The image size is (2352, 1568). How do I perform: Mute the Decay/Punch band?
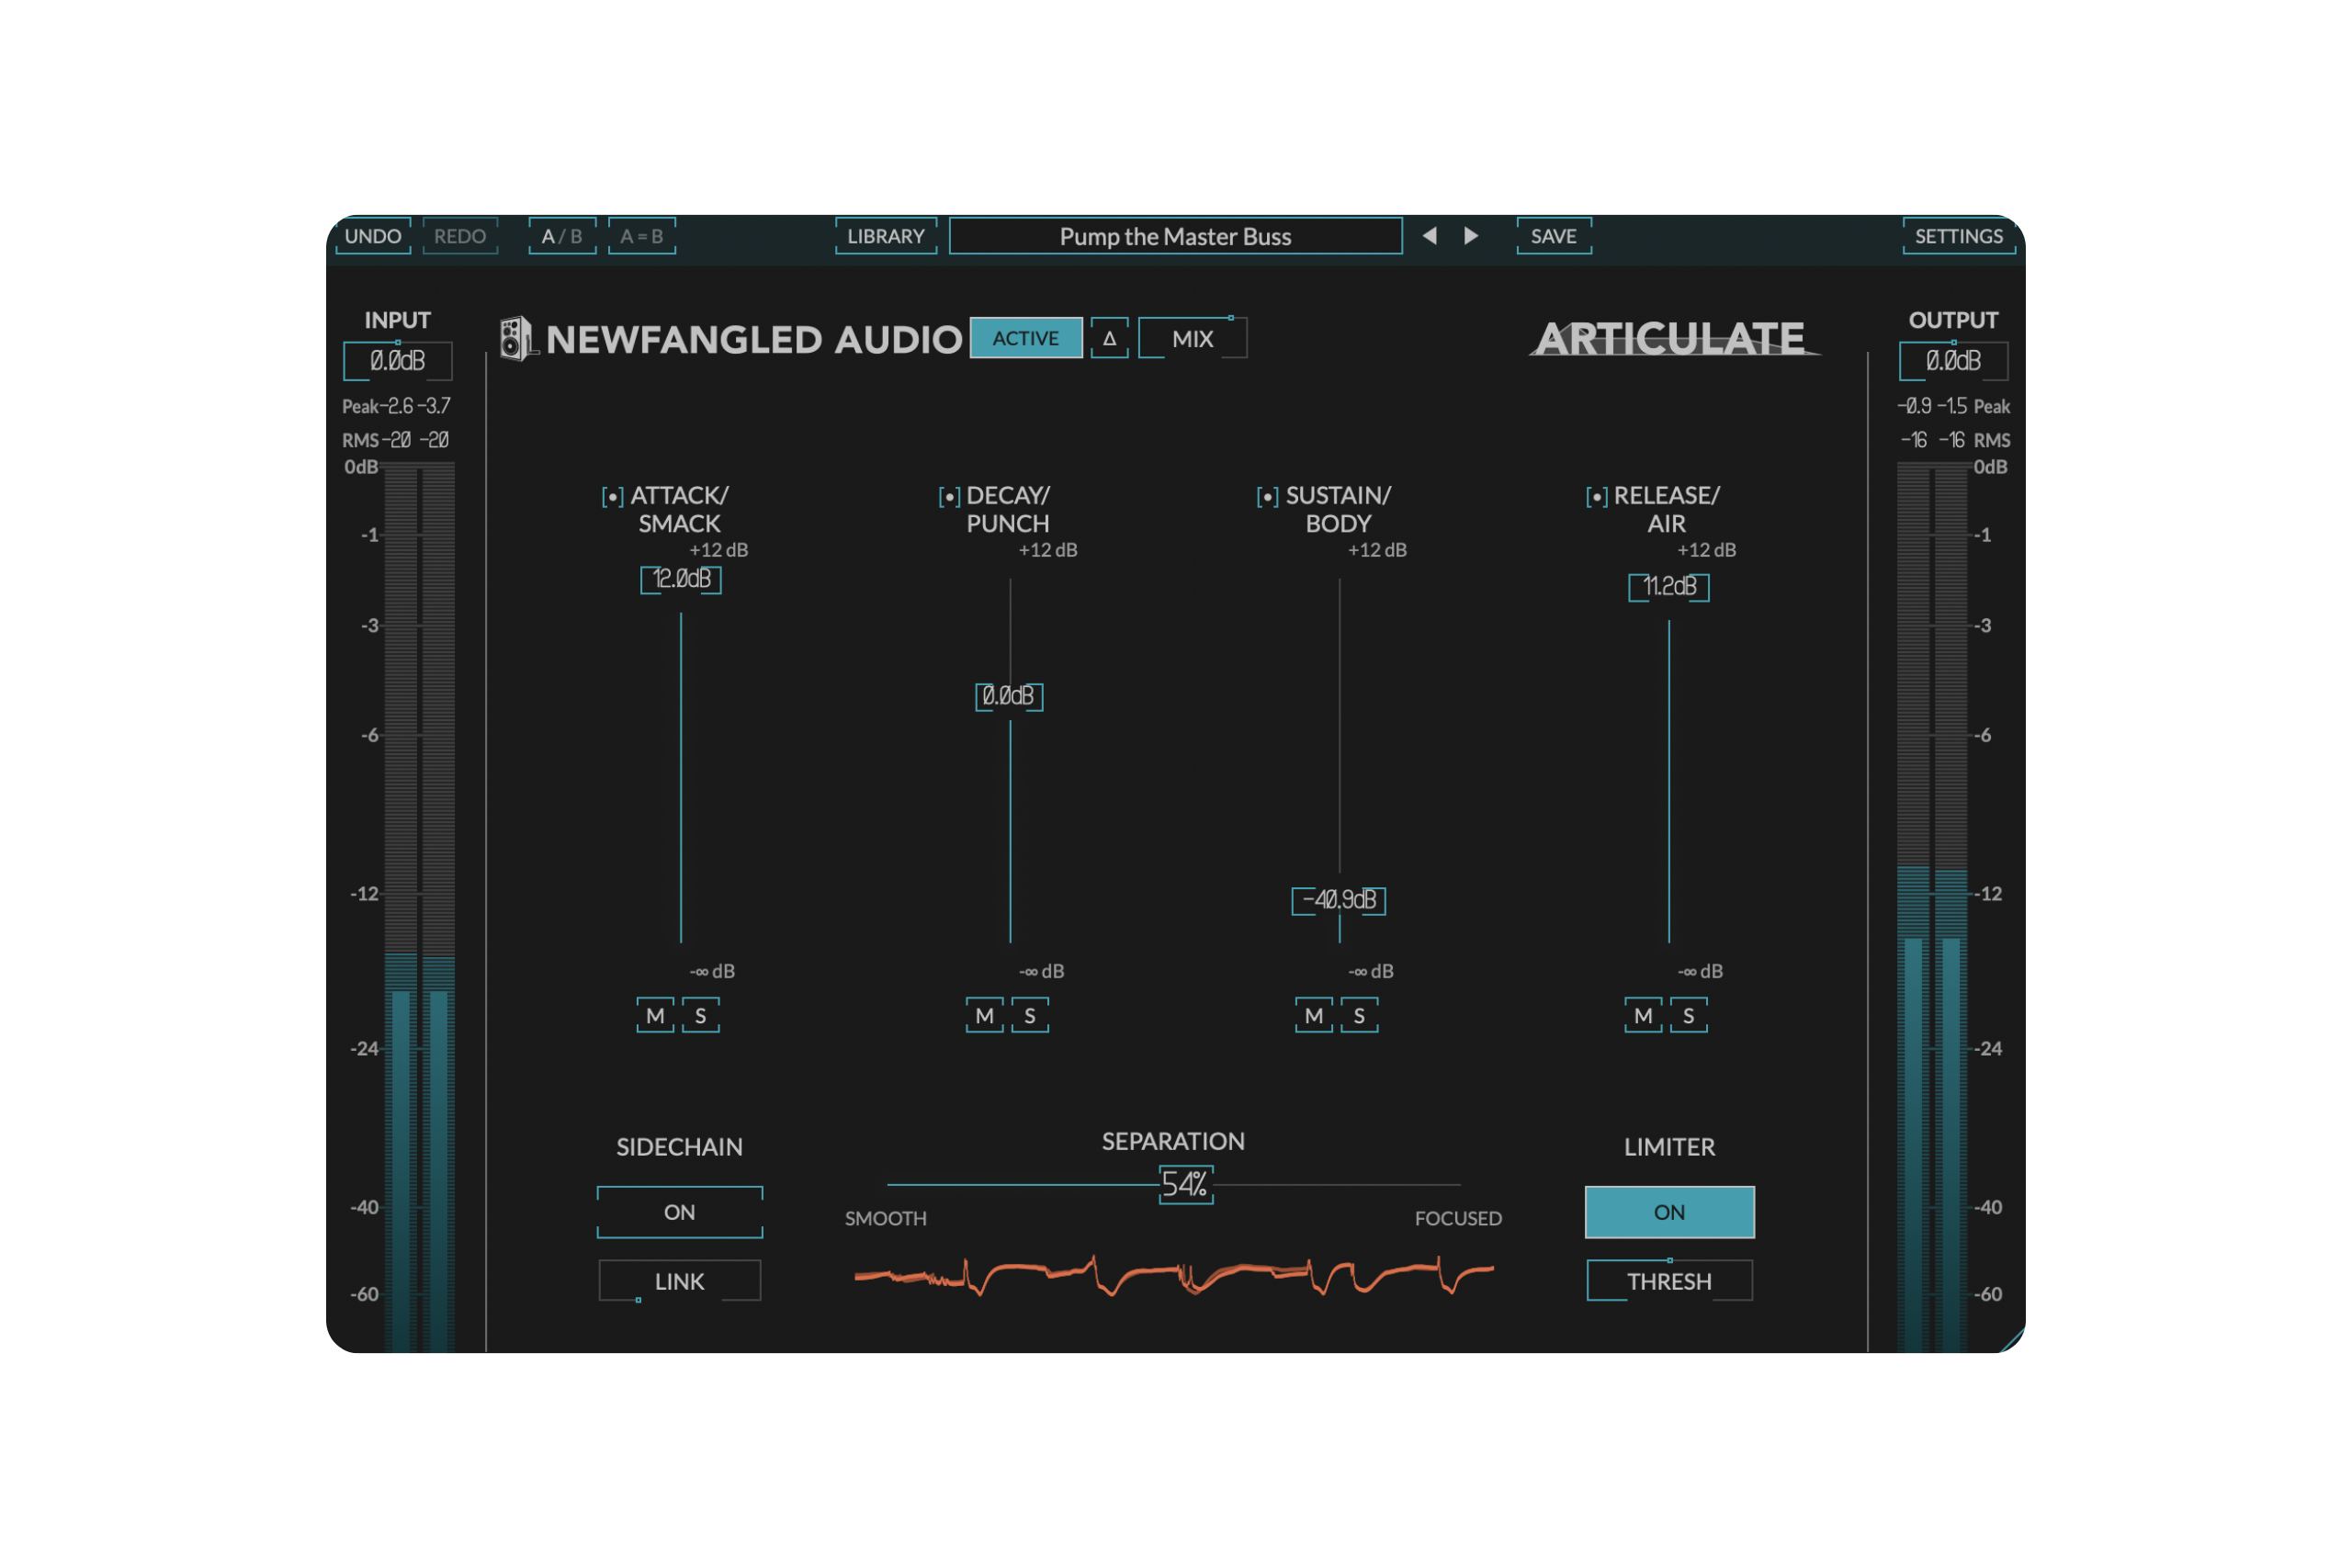pos(985,1016)
